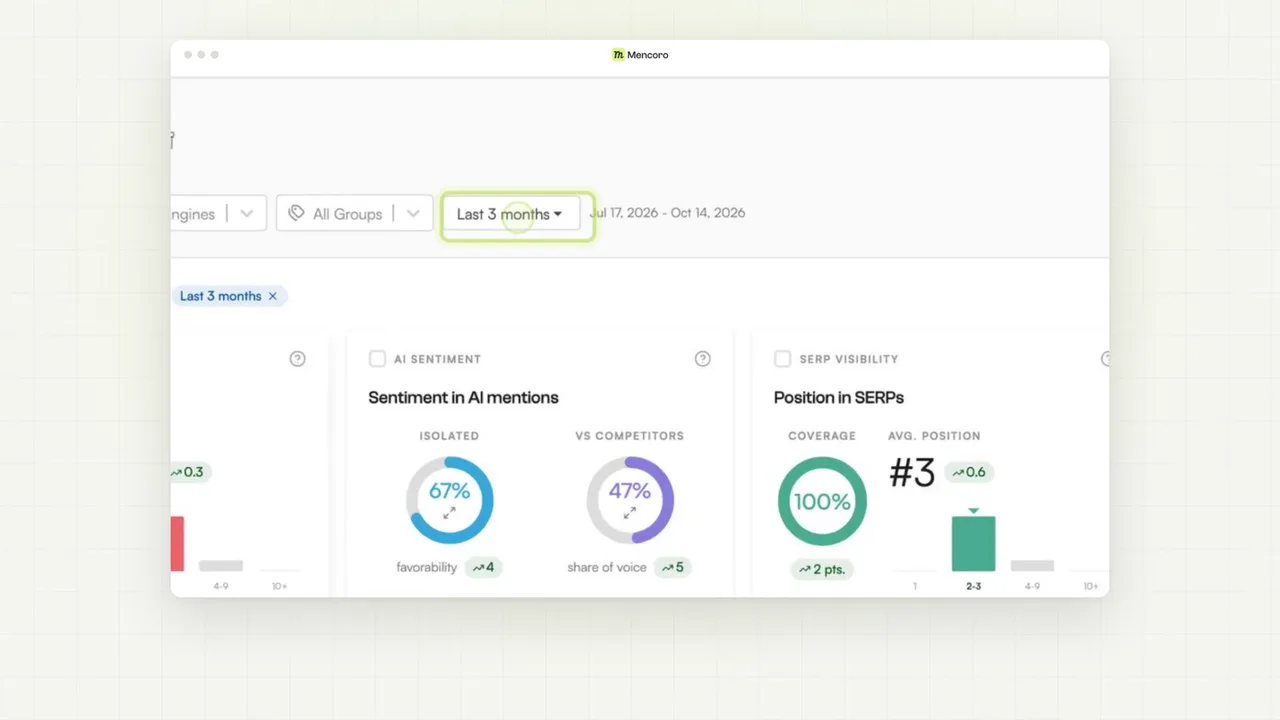Image resolution: width=1280 pixels, height=720 pixels.
Task: Expand the All Groups chevron
Action: pos(413,214)
